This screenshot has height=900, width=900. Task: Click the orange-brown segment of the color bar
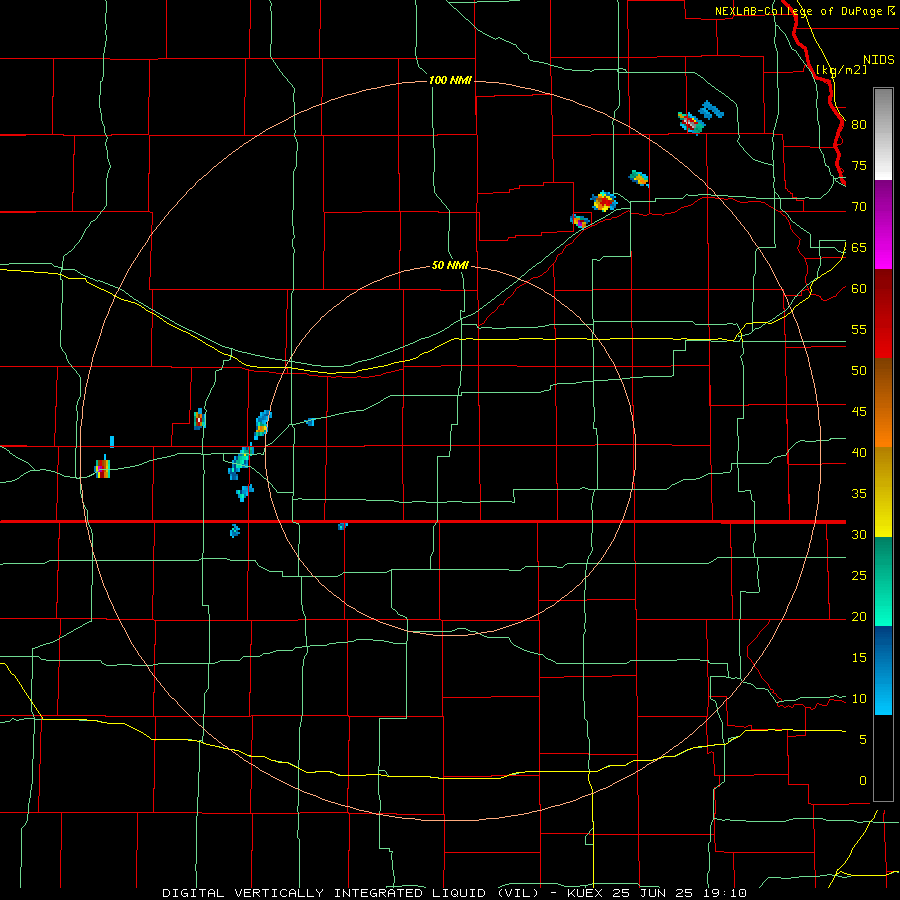(883, 402)
